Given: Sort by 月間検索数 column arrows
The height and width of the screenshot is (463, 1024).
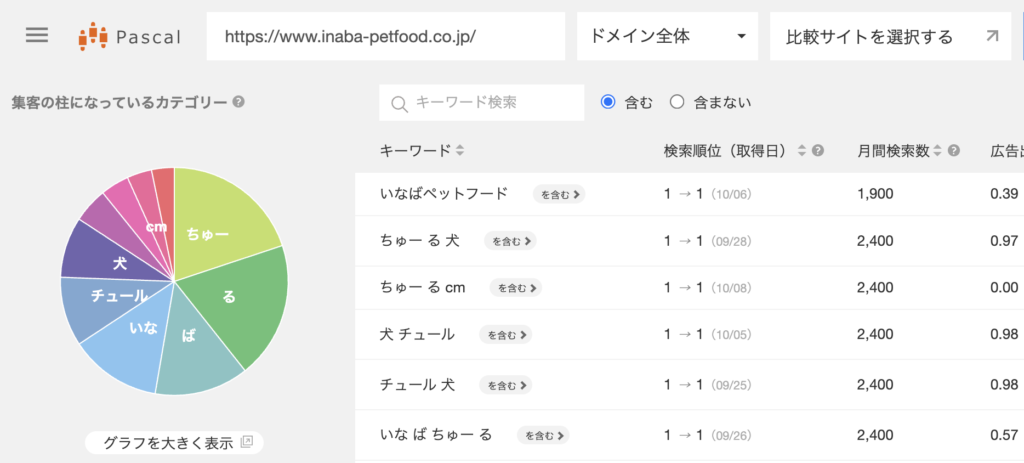Looking at the screenshot, I should click(937, 151).
